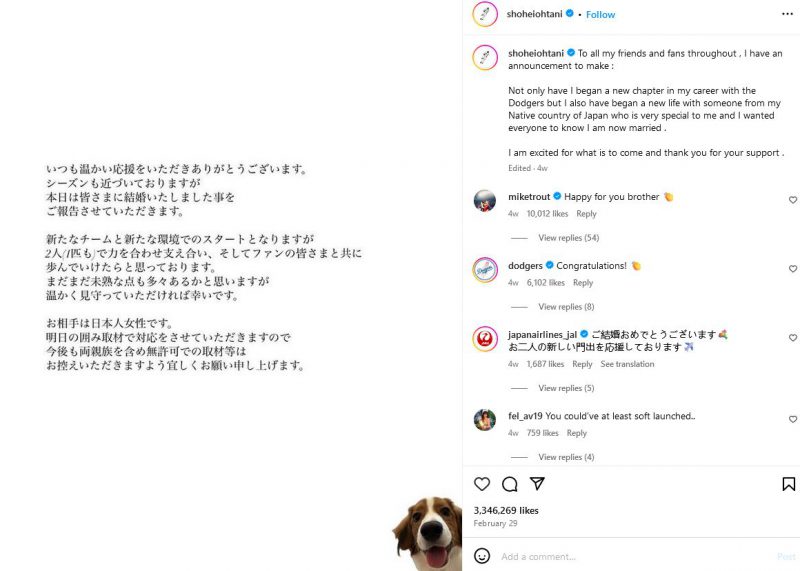
Task: Expand View replies (8) under dodgers
Action: 566,307
